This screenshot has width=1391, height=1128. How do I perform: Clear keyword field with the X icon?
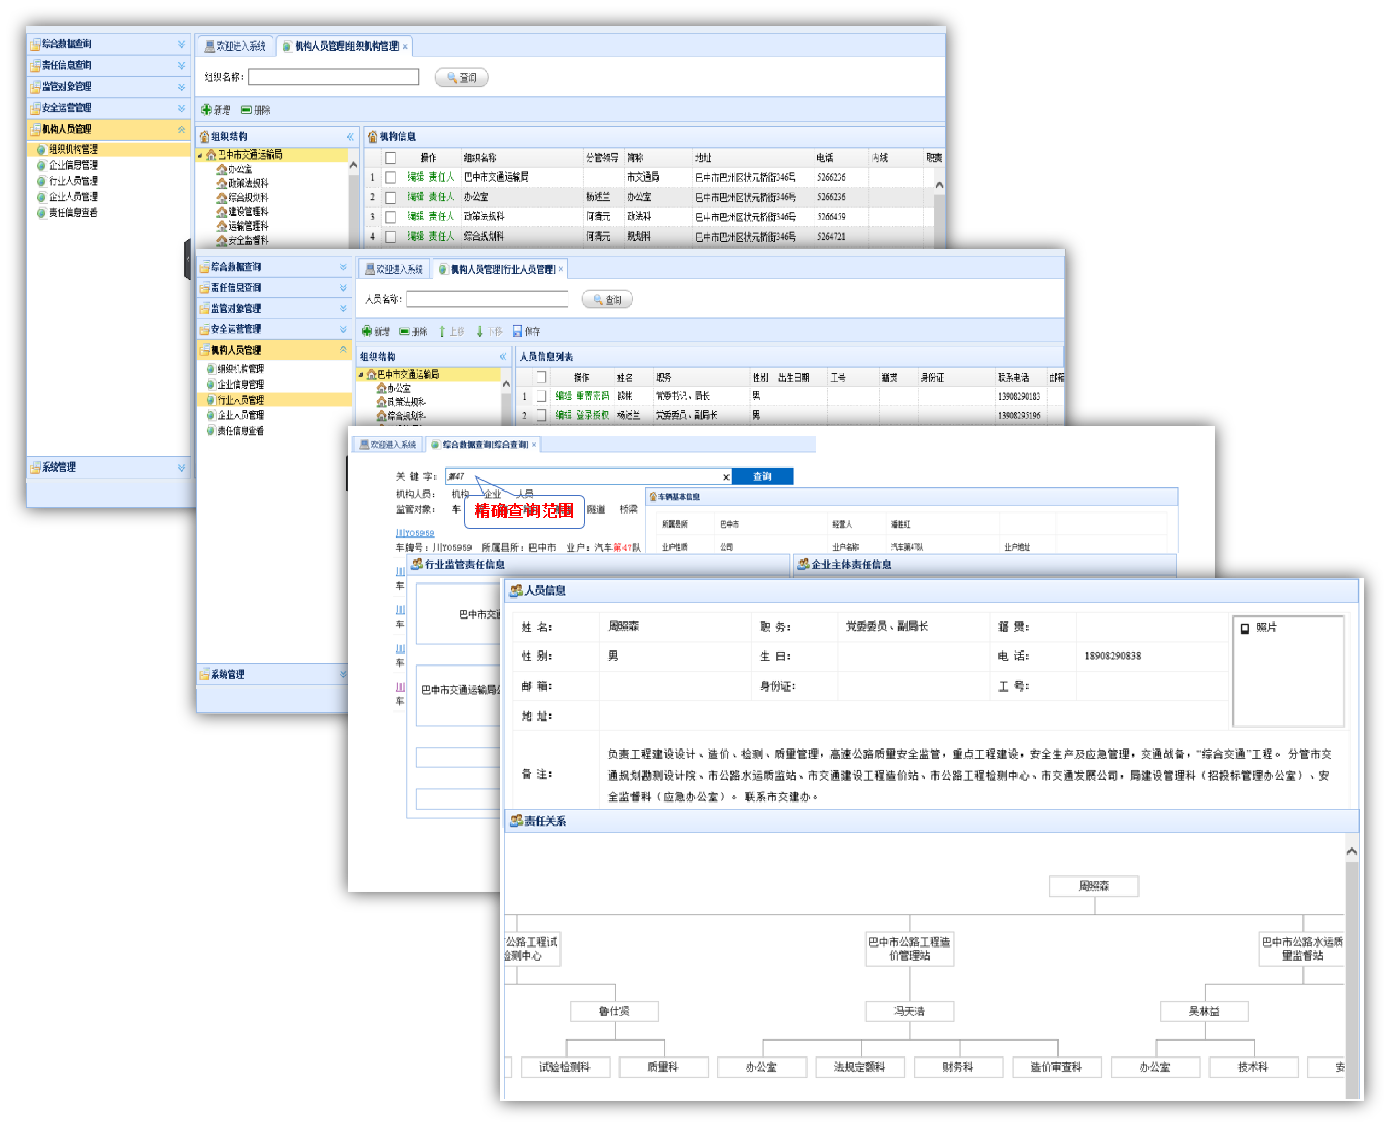(x=726, y=477)
